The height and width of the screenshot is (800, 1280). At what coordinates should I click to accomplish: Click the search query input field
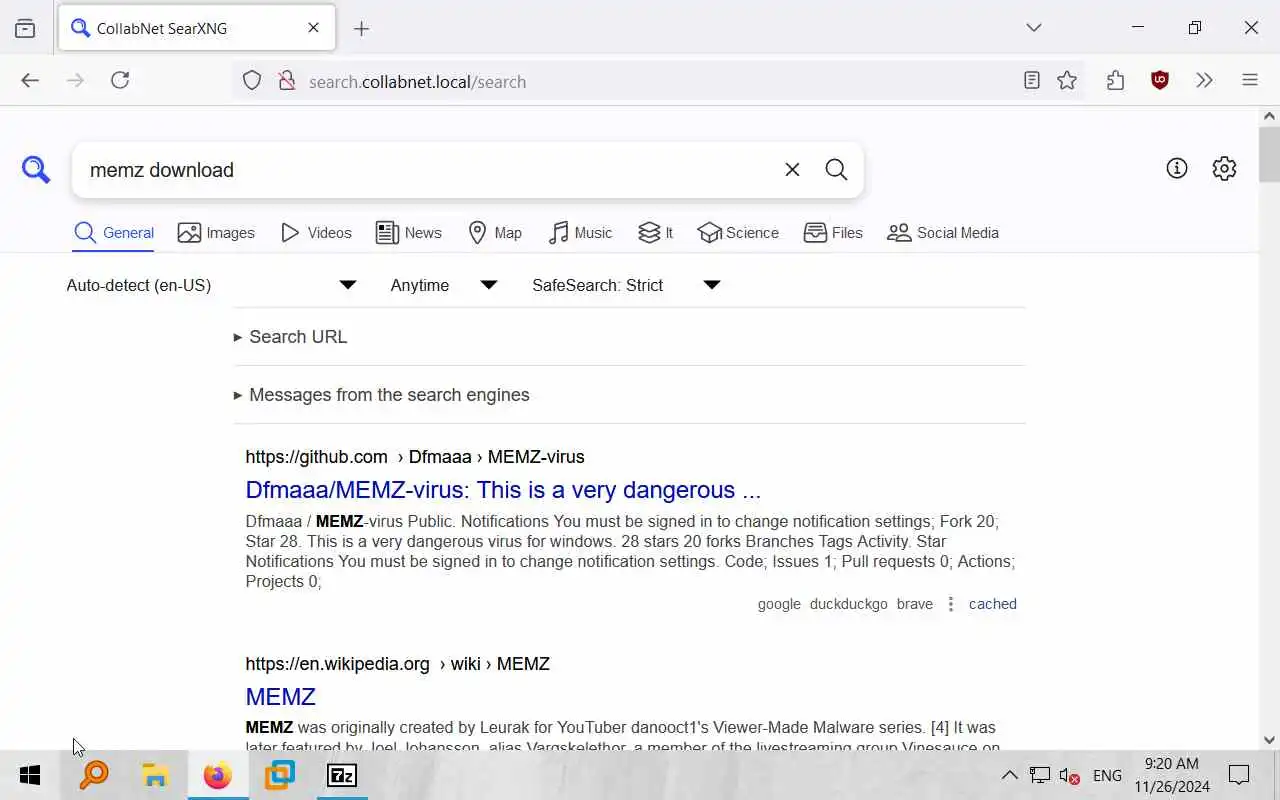430,170
